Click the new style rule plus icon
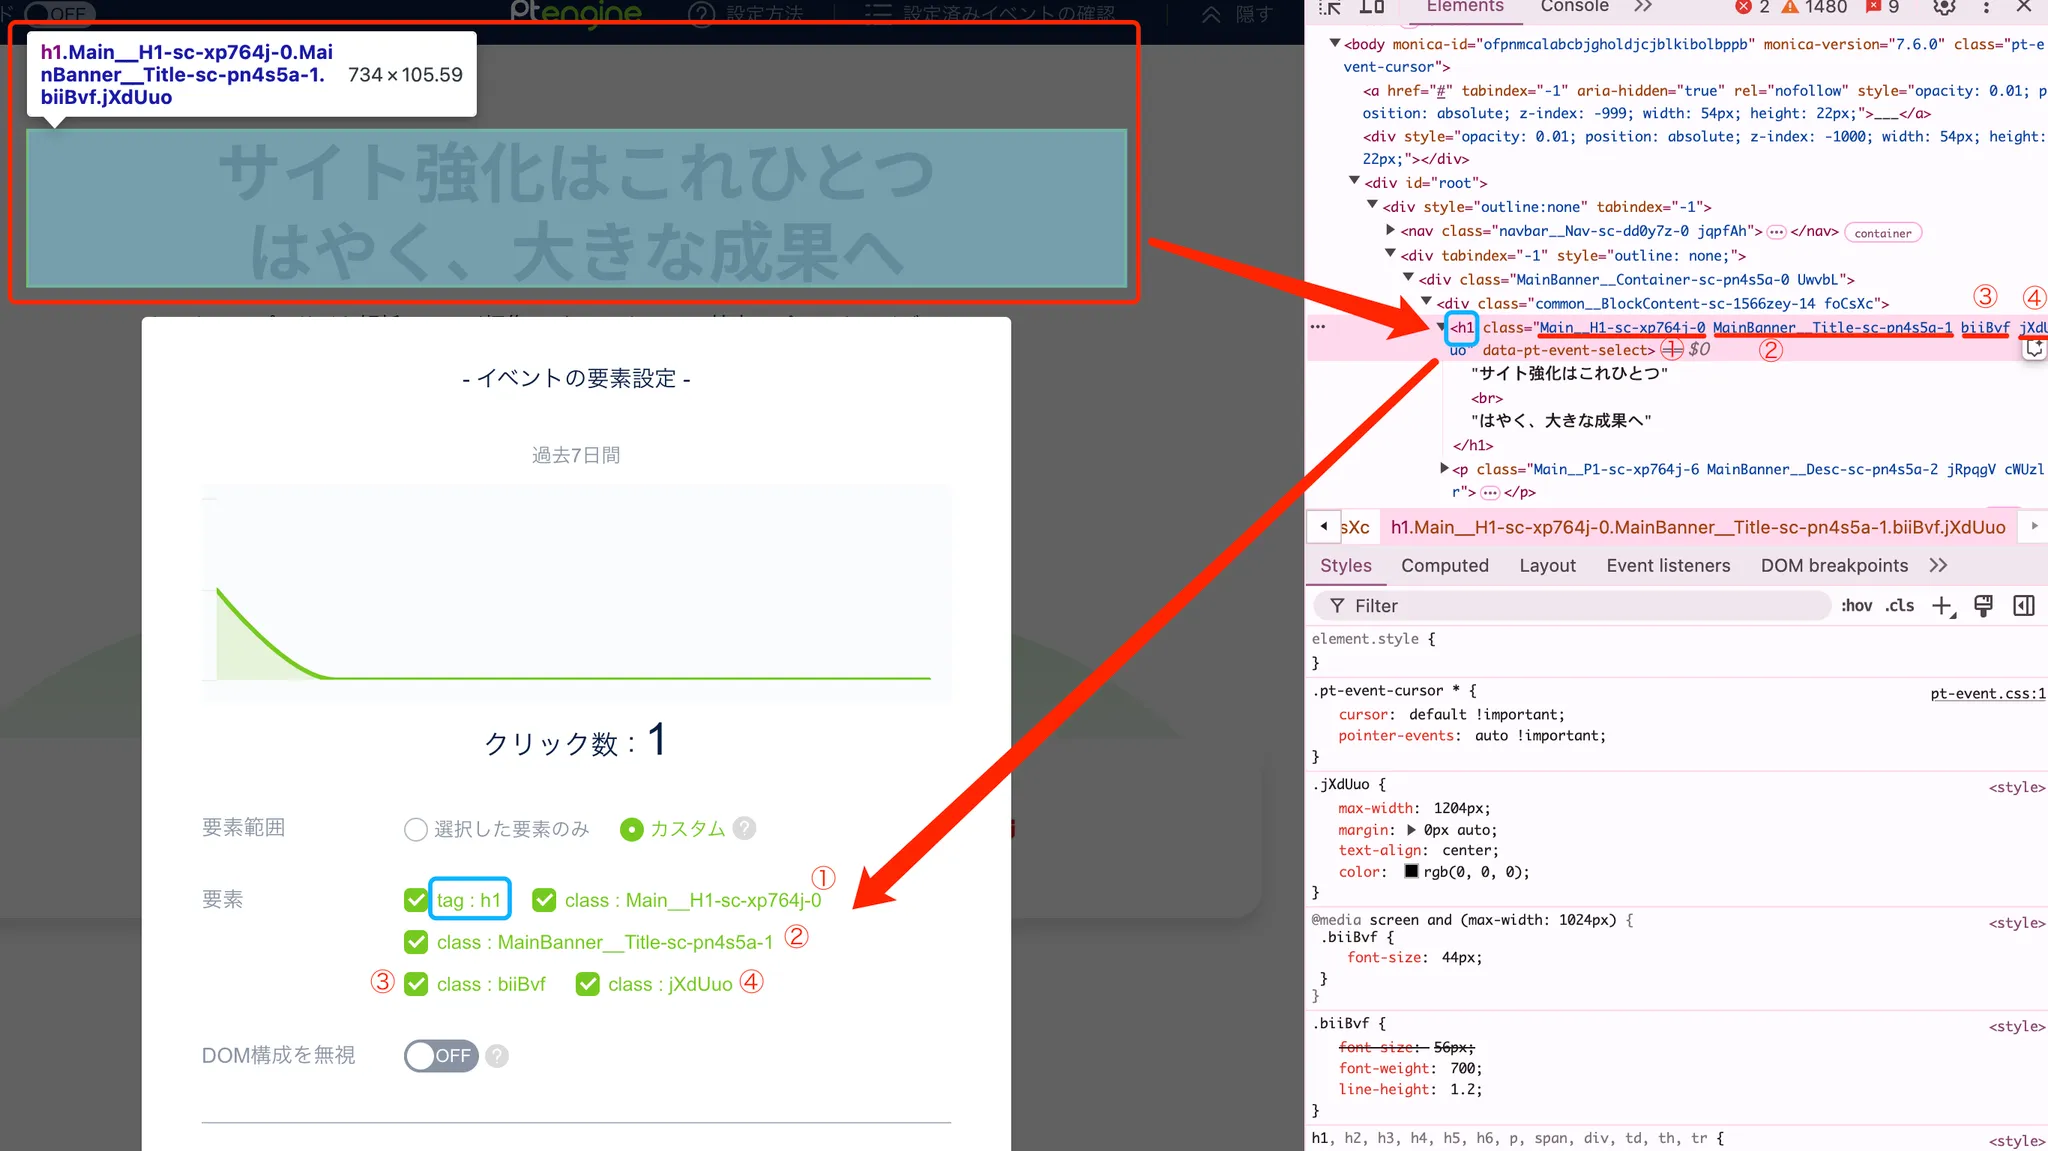2048x1151 pixels. click(x=1942, y=606)
